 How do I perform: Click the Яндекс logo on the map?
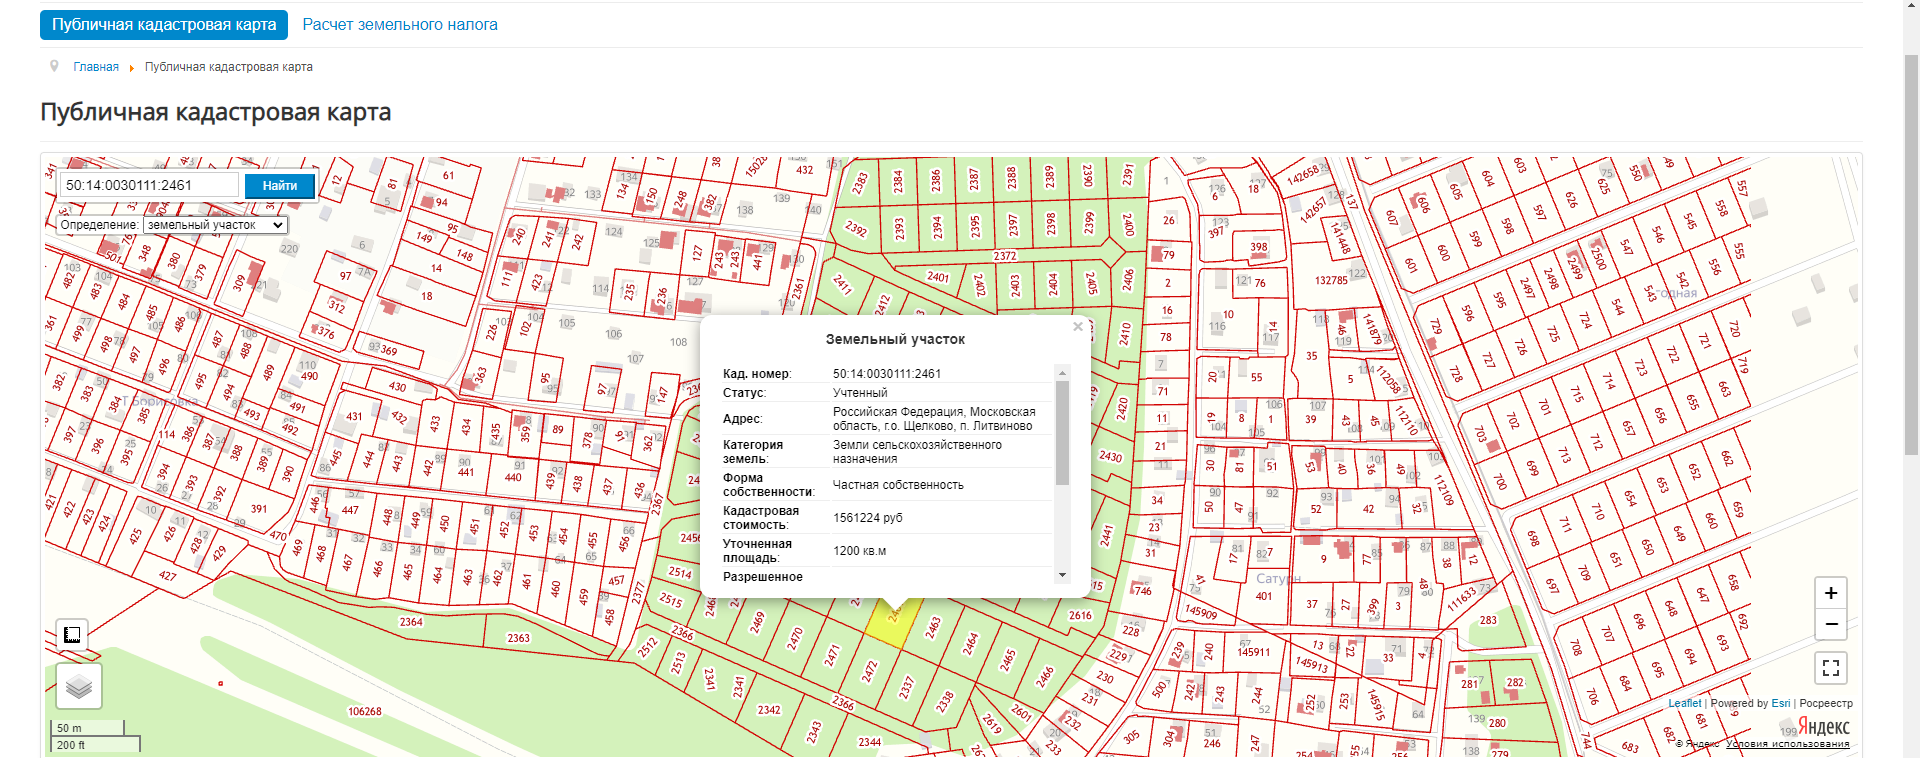click(x=1824, y=727)
